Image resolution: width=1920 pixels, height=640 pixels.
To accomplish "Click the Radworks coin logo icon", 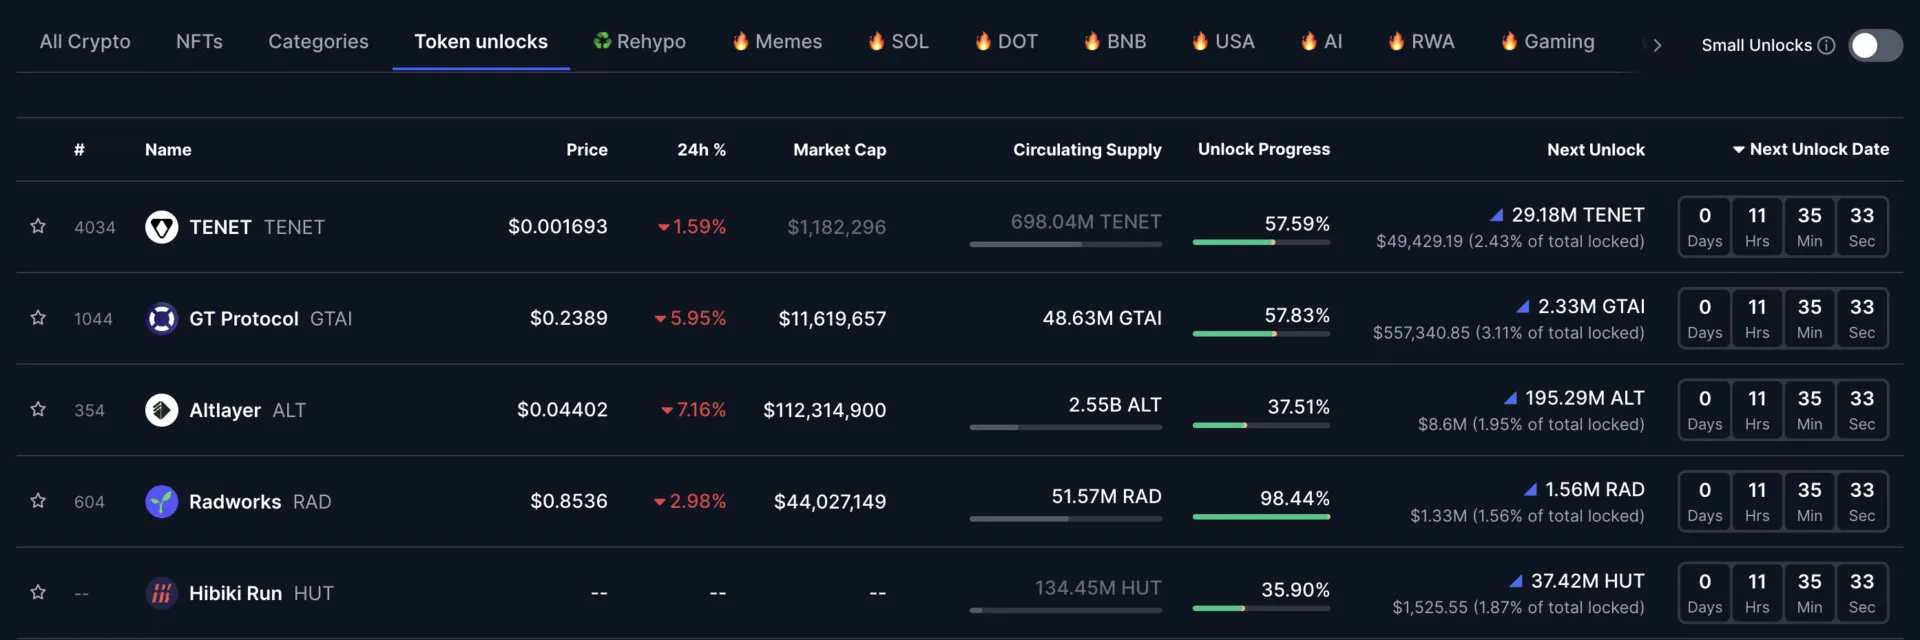I will click(x=161, y=502).
